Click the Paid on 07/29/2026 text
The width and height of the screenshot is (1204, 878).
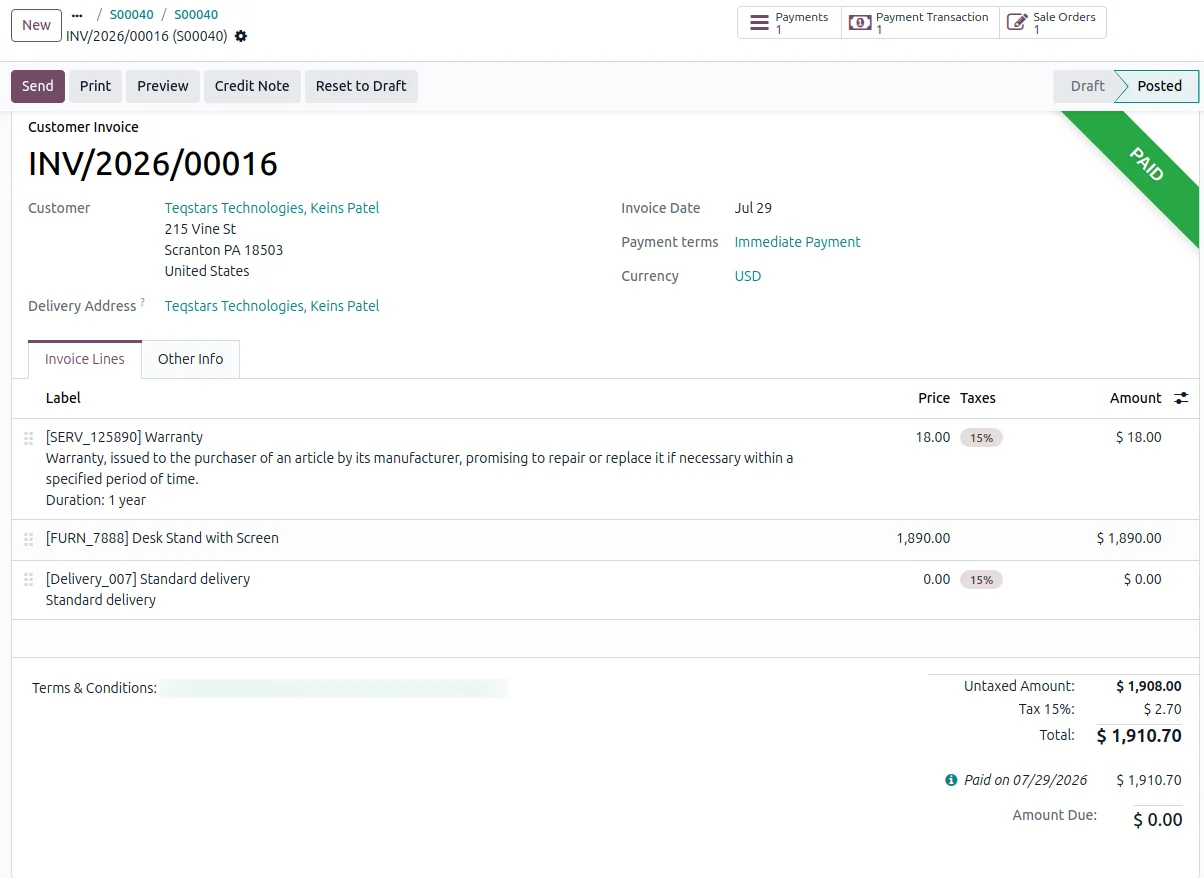pos(1025,780)
